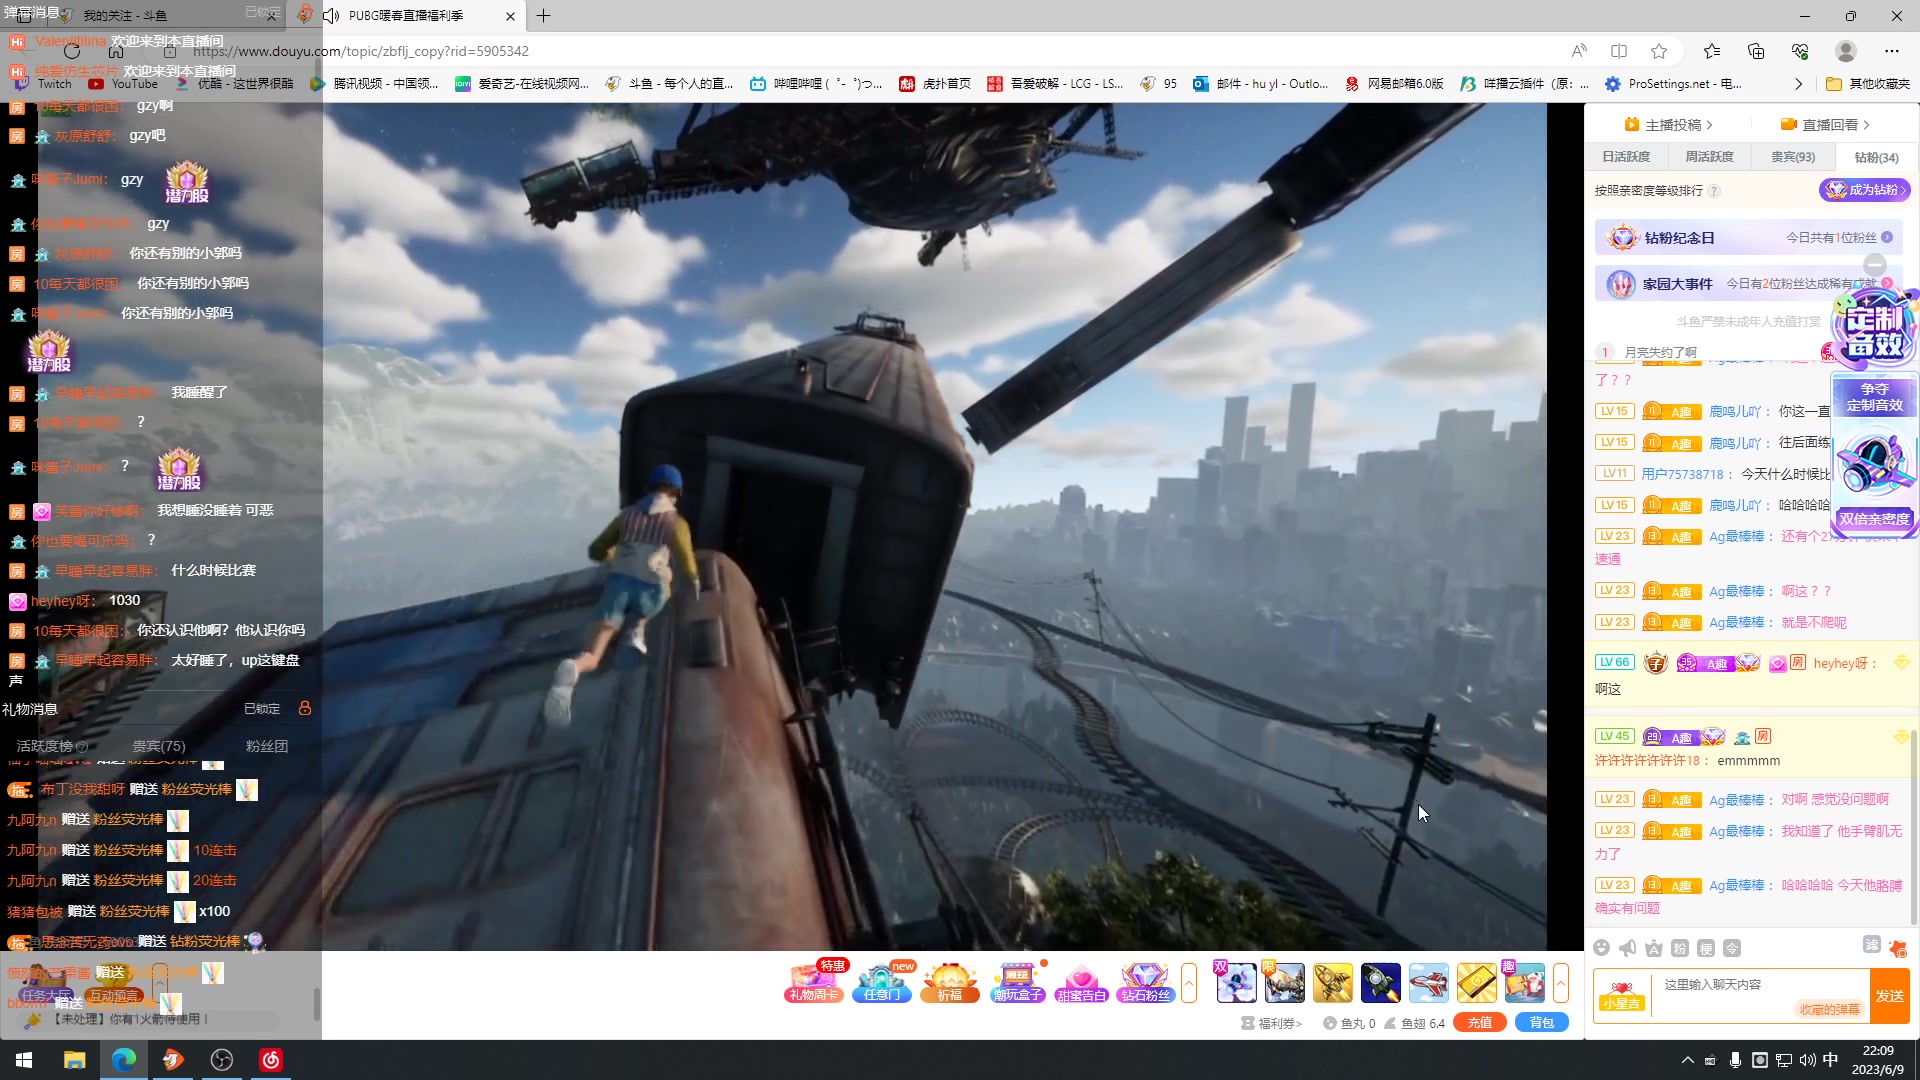Open the new tab plus button

543,16
